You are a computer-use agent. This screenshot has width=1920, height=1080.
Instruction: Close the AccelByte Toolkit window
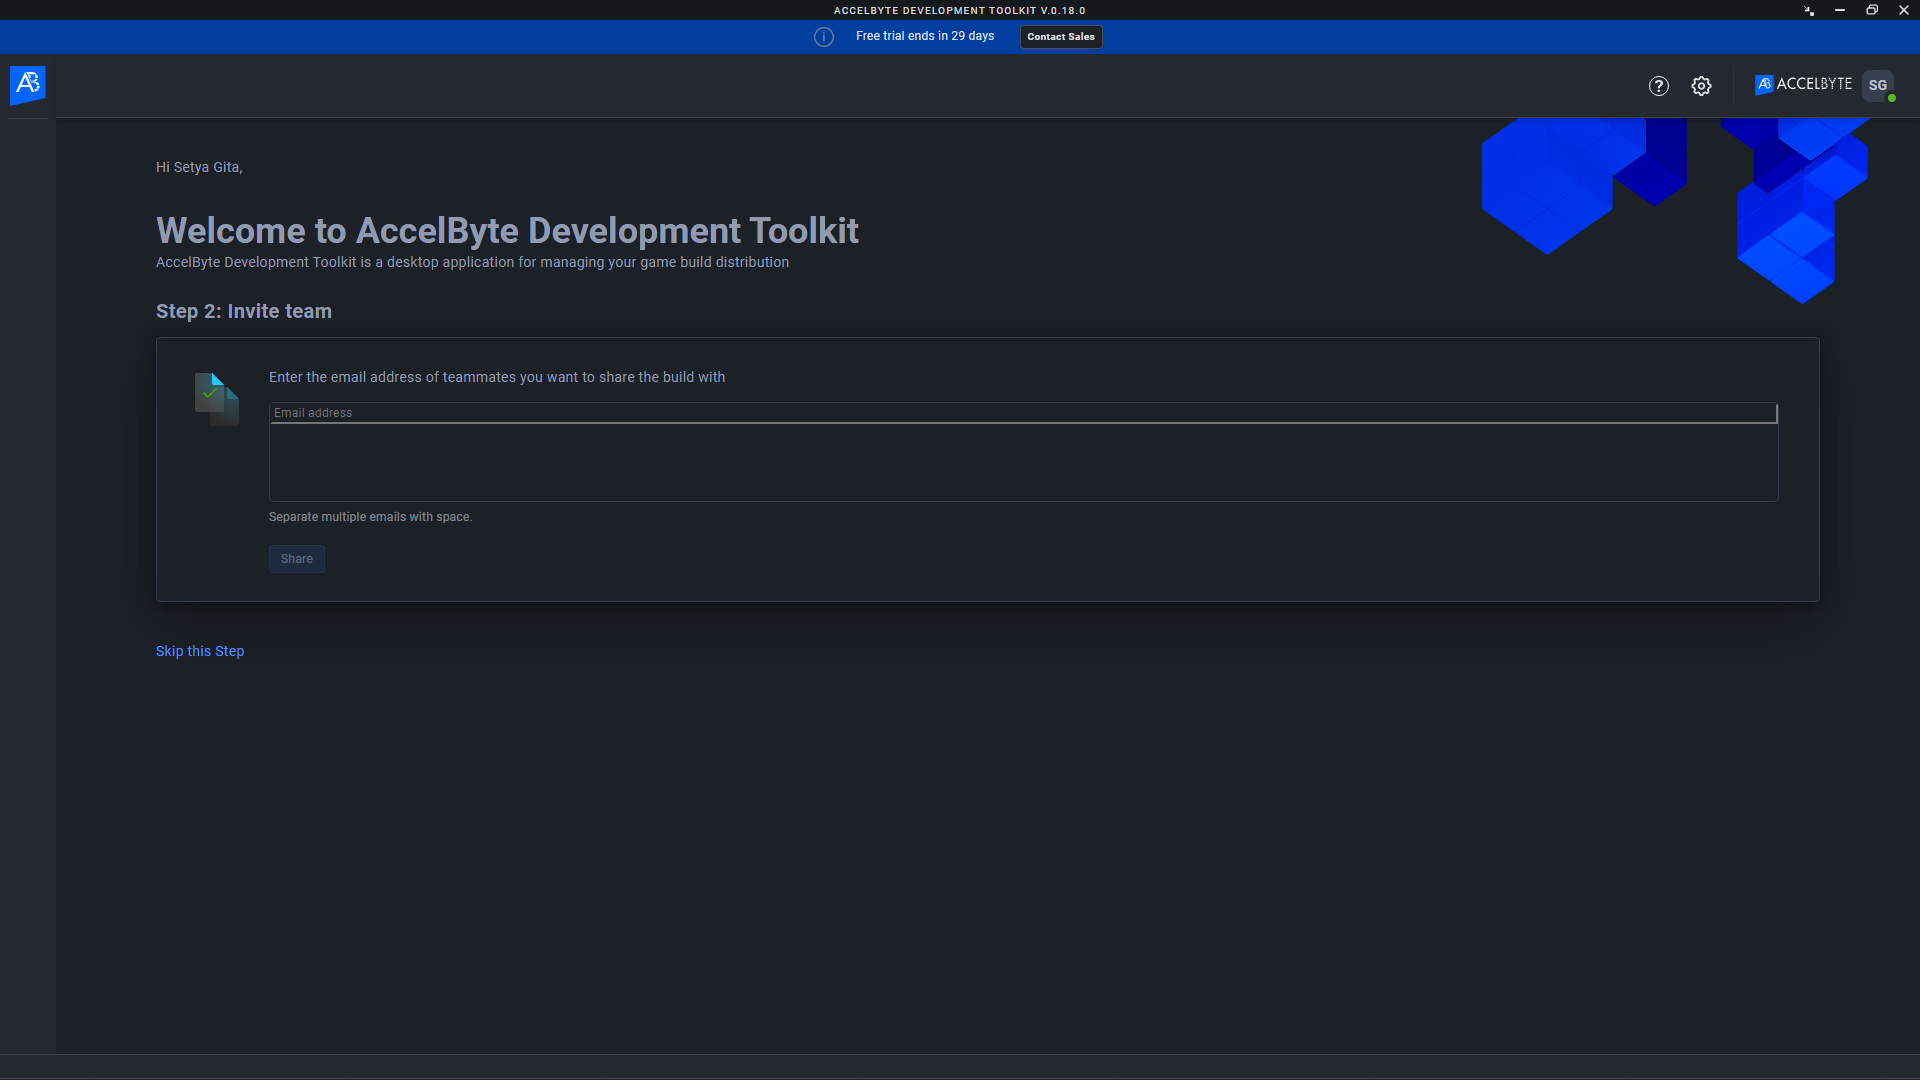coord(1904,10)
